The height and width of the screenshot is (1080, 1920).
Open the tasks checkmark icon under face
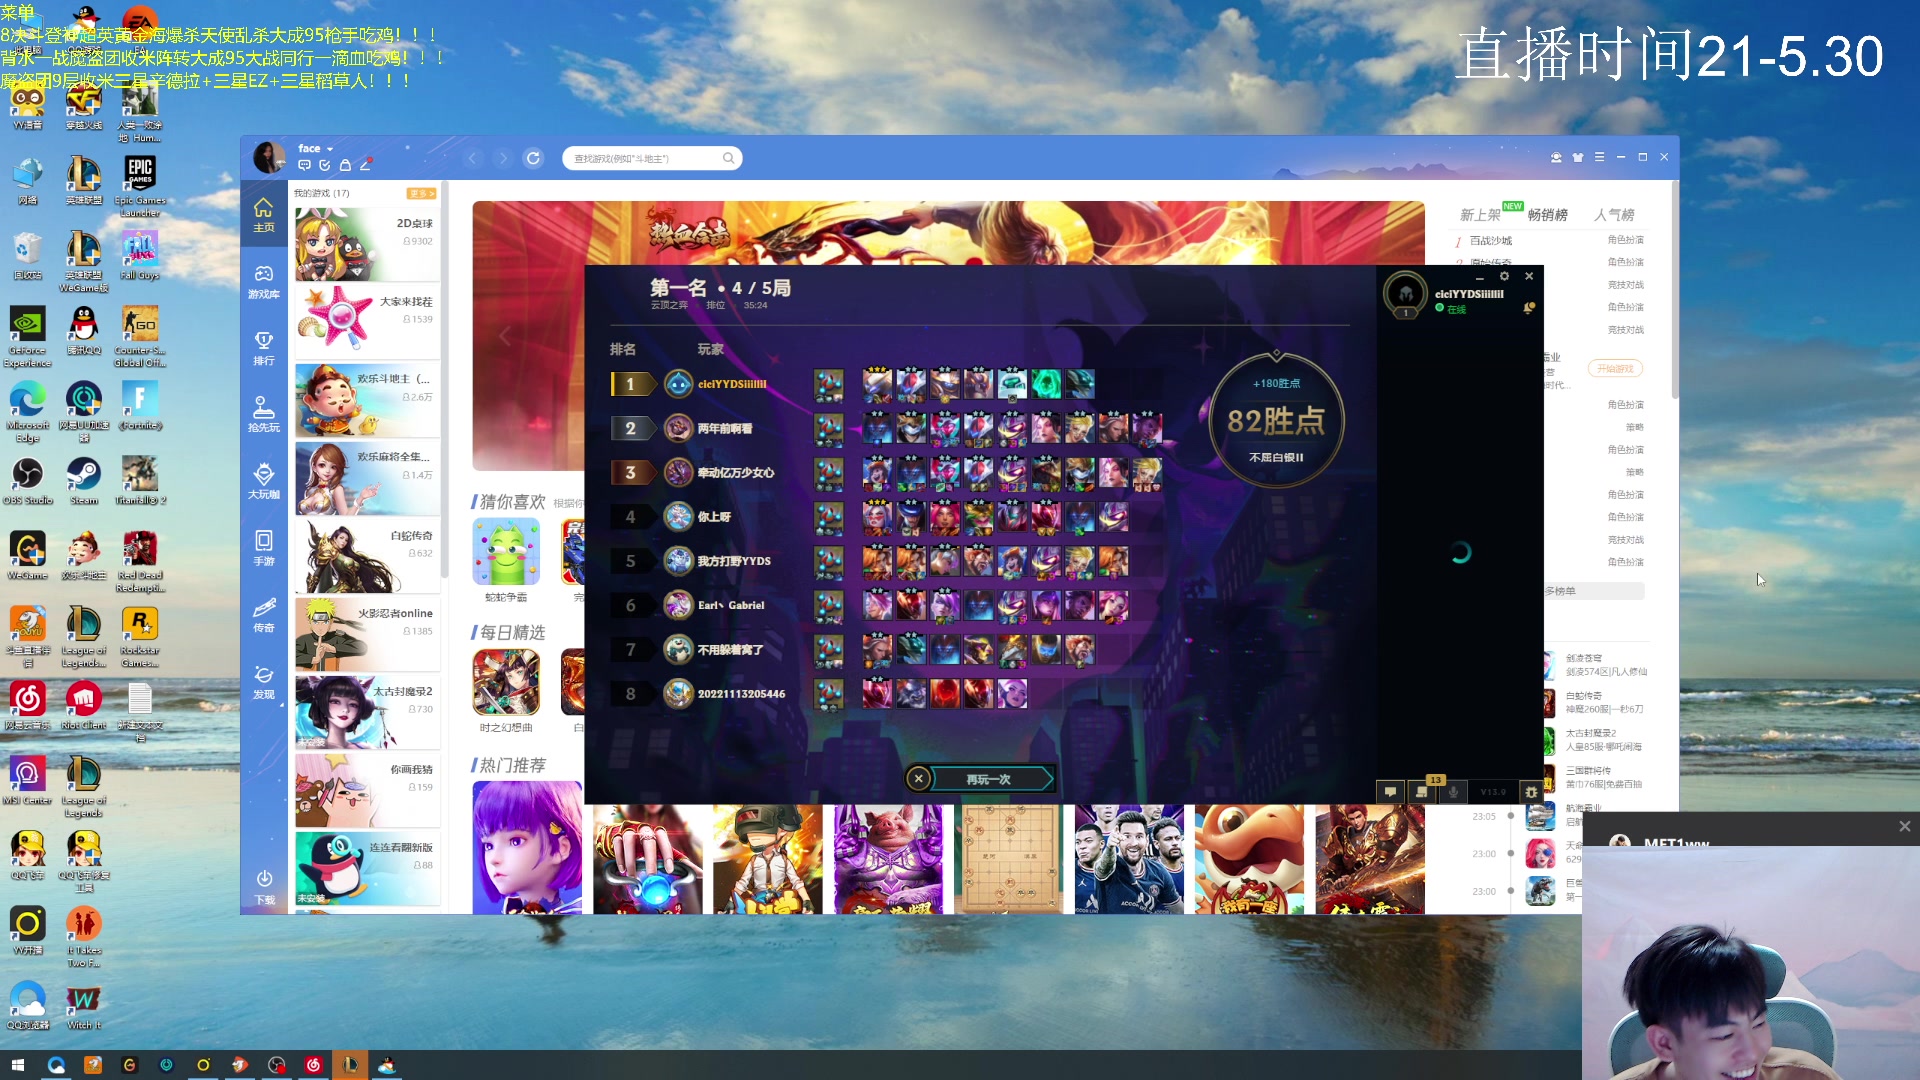click(324, 165)
